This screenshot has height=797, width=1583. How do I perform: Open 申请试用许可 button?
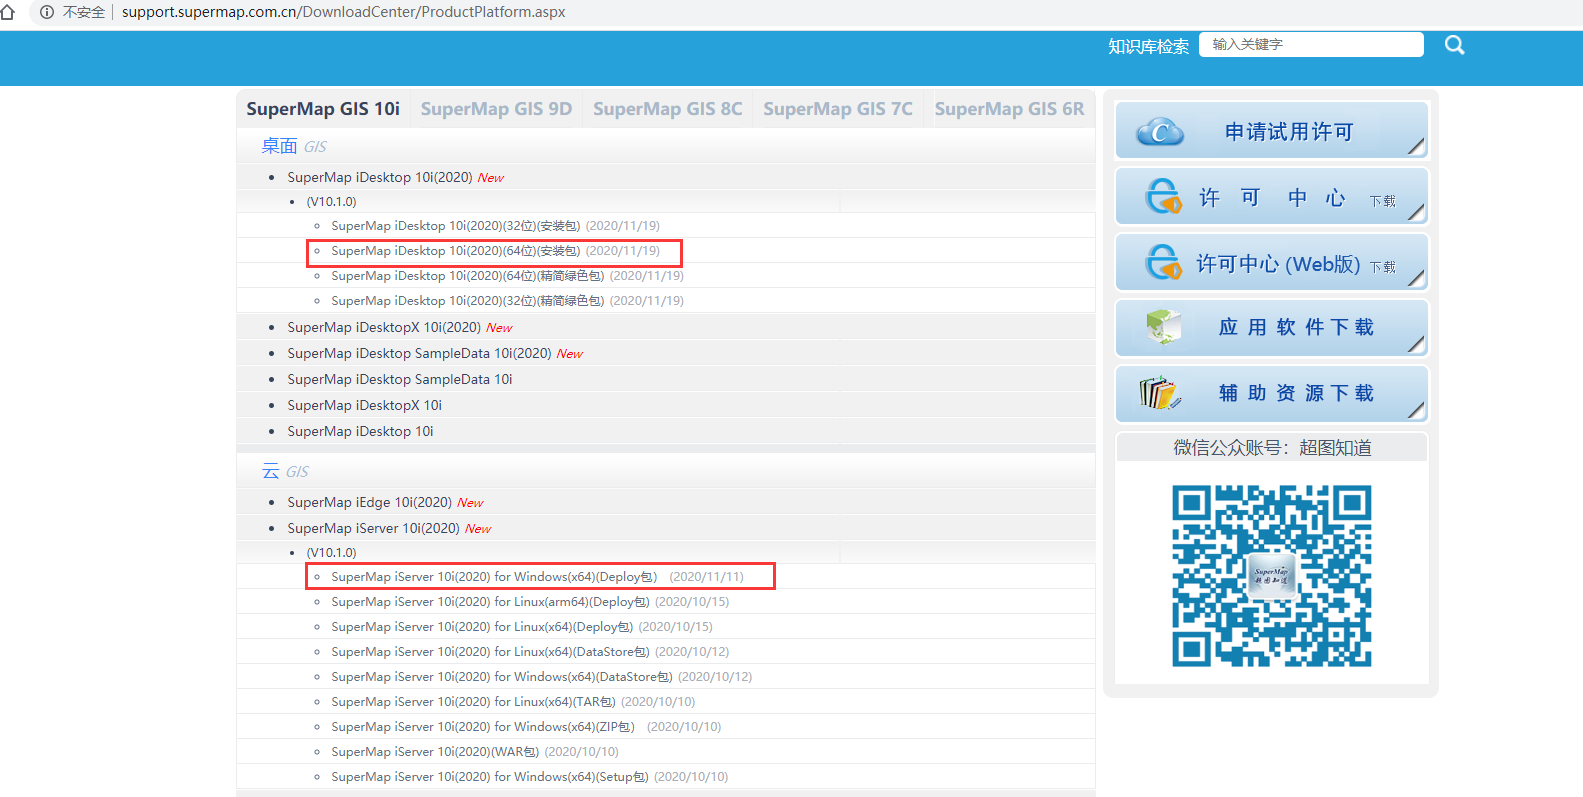click(x=1271, y=131)
